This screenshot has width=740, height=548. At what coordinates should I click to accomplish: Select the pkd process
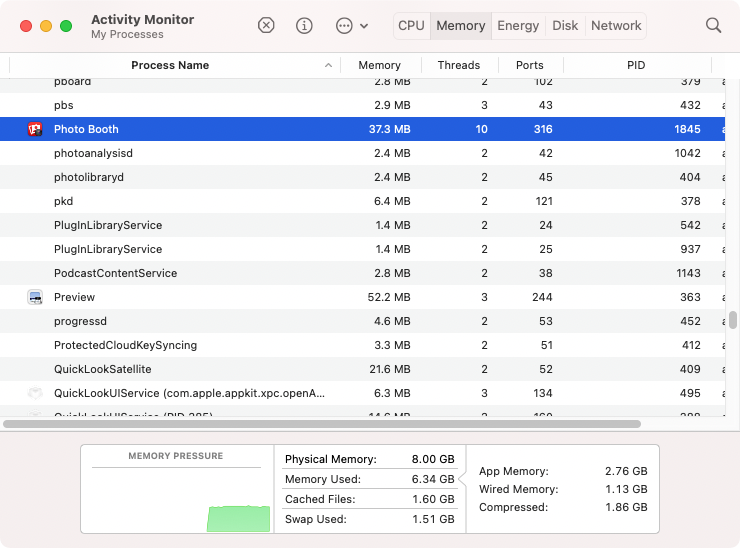pyautogui.click(x=362, y=201)
